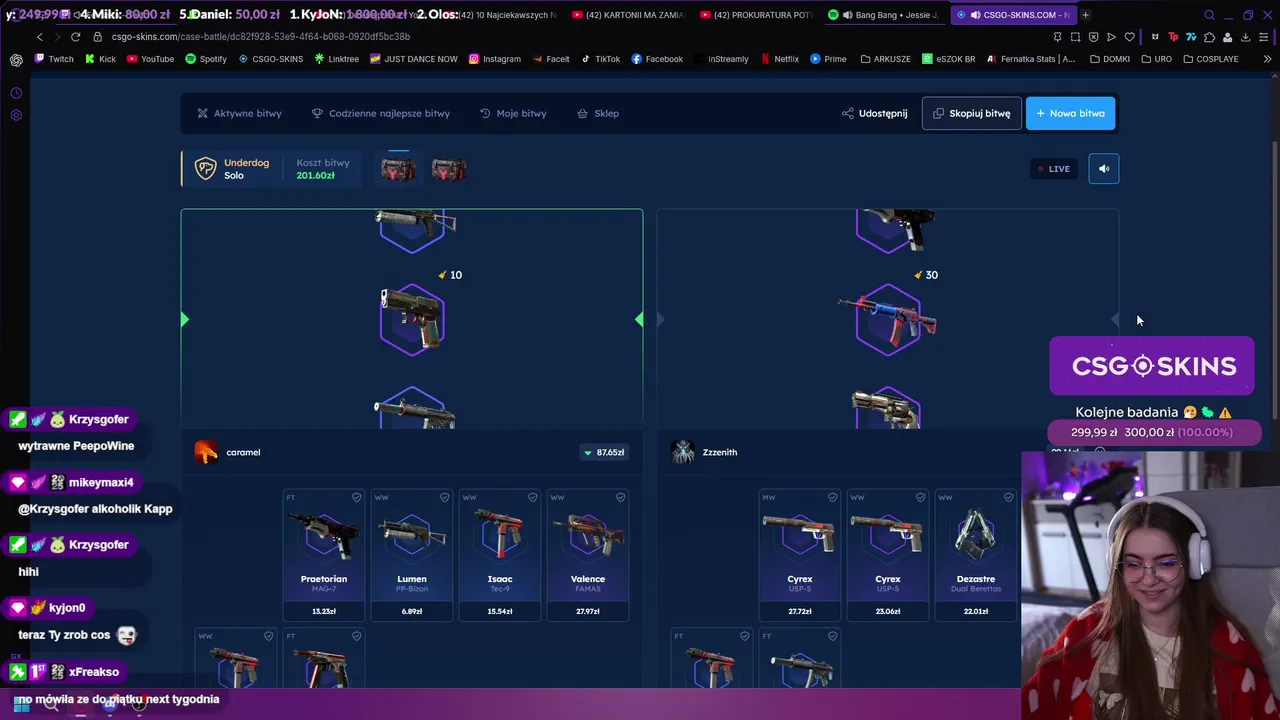Click shield check icon on Valence card
The width and height of the screenshot is (1280, 720).
click(620, 497)
